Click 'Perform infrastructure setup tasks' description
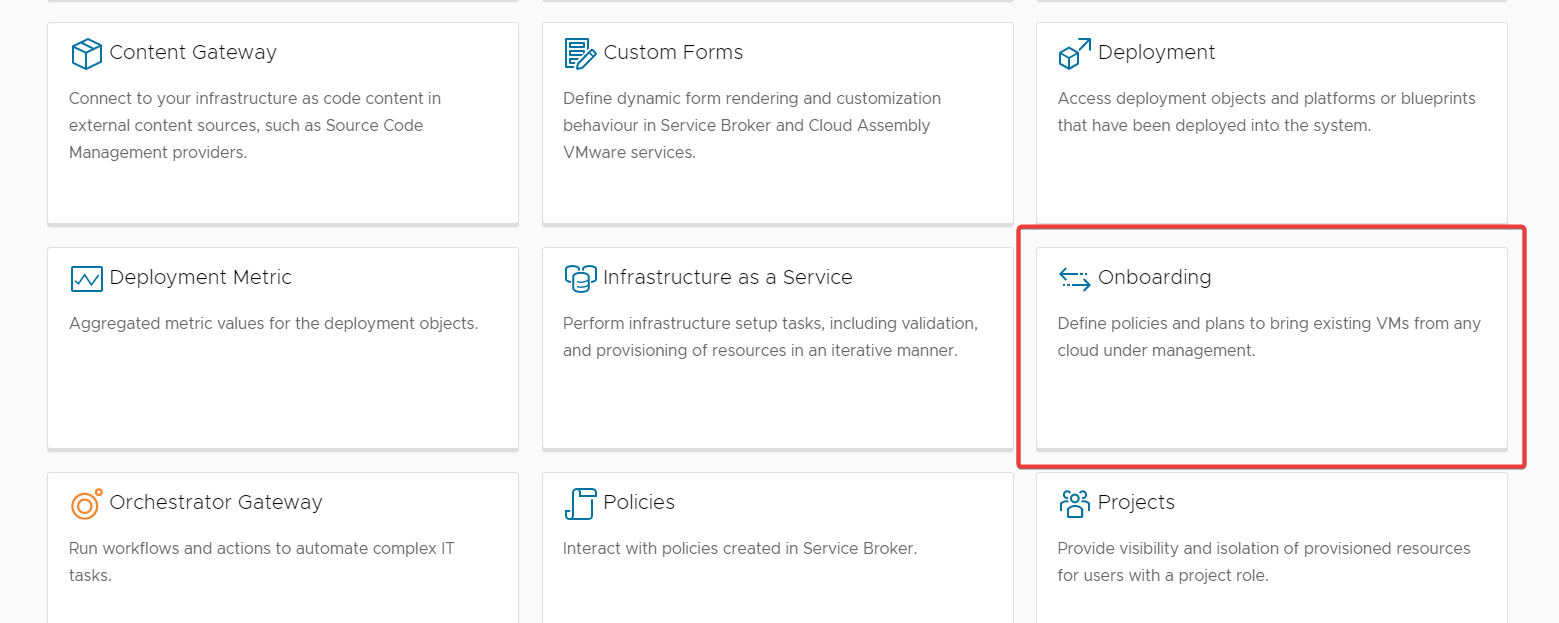 pos(770,337)
